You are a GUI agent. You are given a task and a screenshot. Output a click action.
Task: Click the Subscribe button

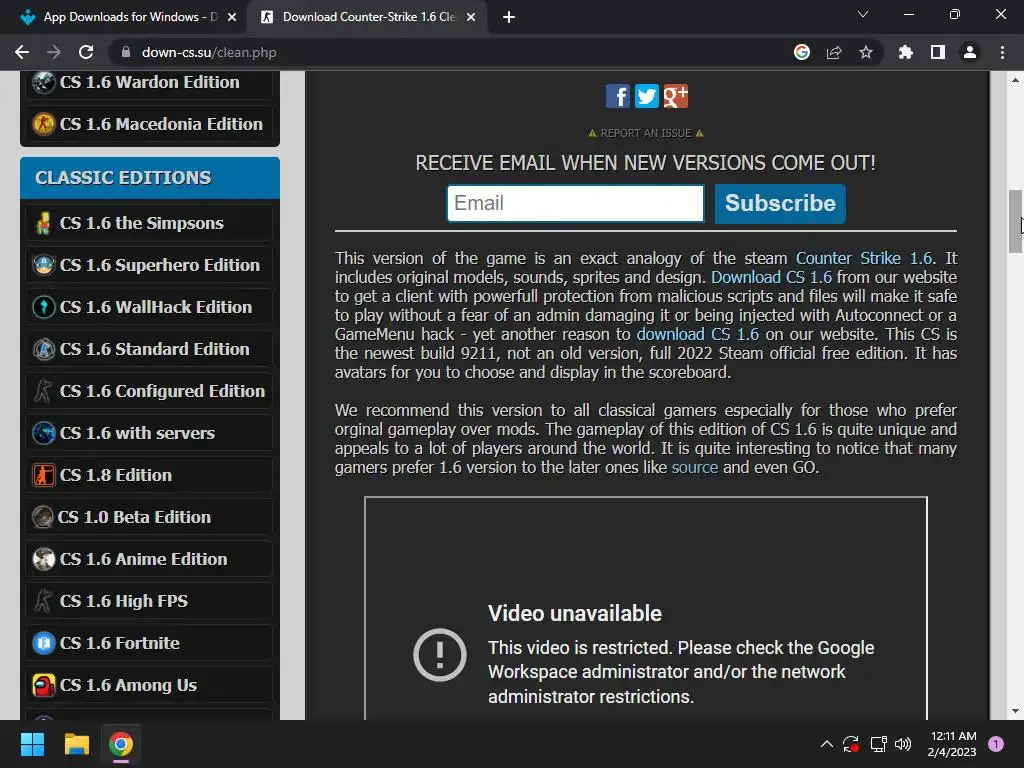click(x=780, y=204)
